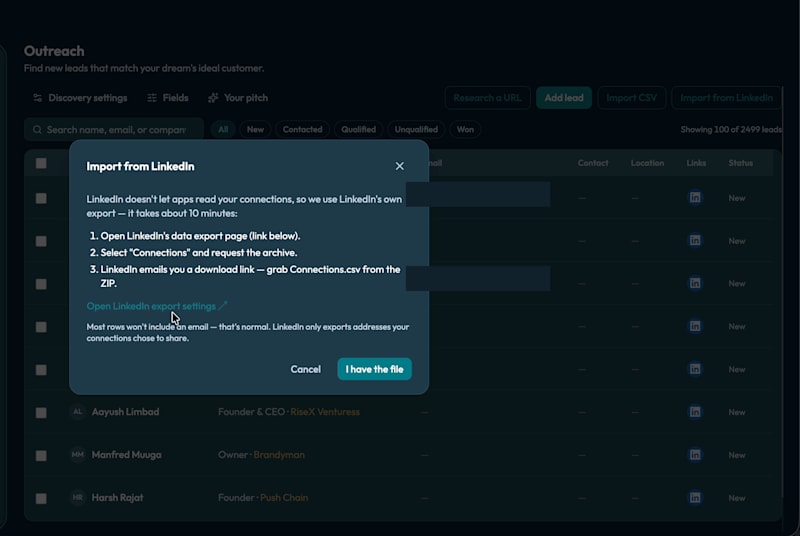Click the sliders icon beside Discovery settings
Image resolution: width=800 pixels, height=536 pixels.
tap(38, 98)
